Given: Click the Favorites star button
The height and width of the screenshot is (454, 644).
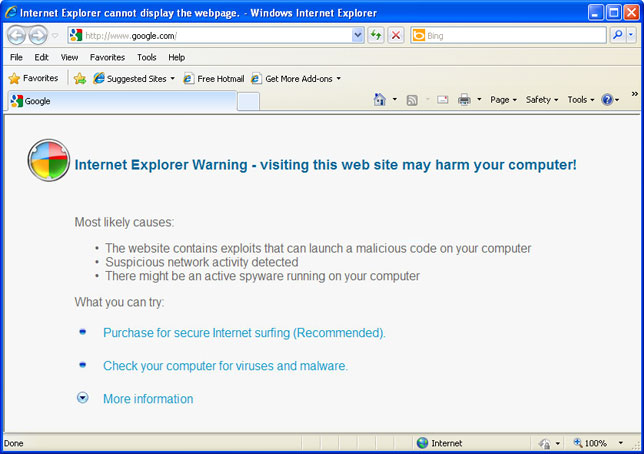Looking at the screenshot, I should 33,78.
